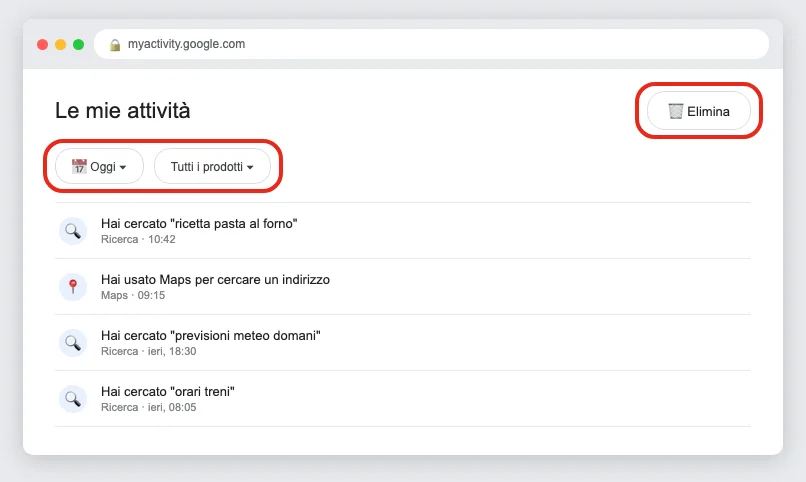This screenshot has height=482, width=806.
Task: Open activity Hai cercato "previsioni meteo domani"
Action: click(x=403, y=343)
